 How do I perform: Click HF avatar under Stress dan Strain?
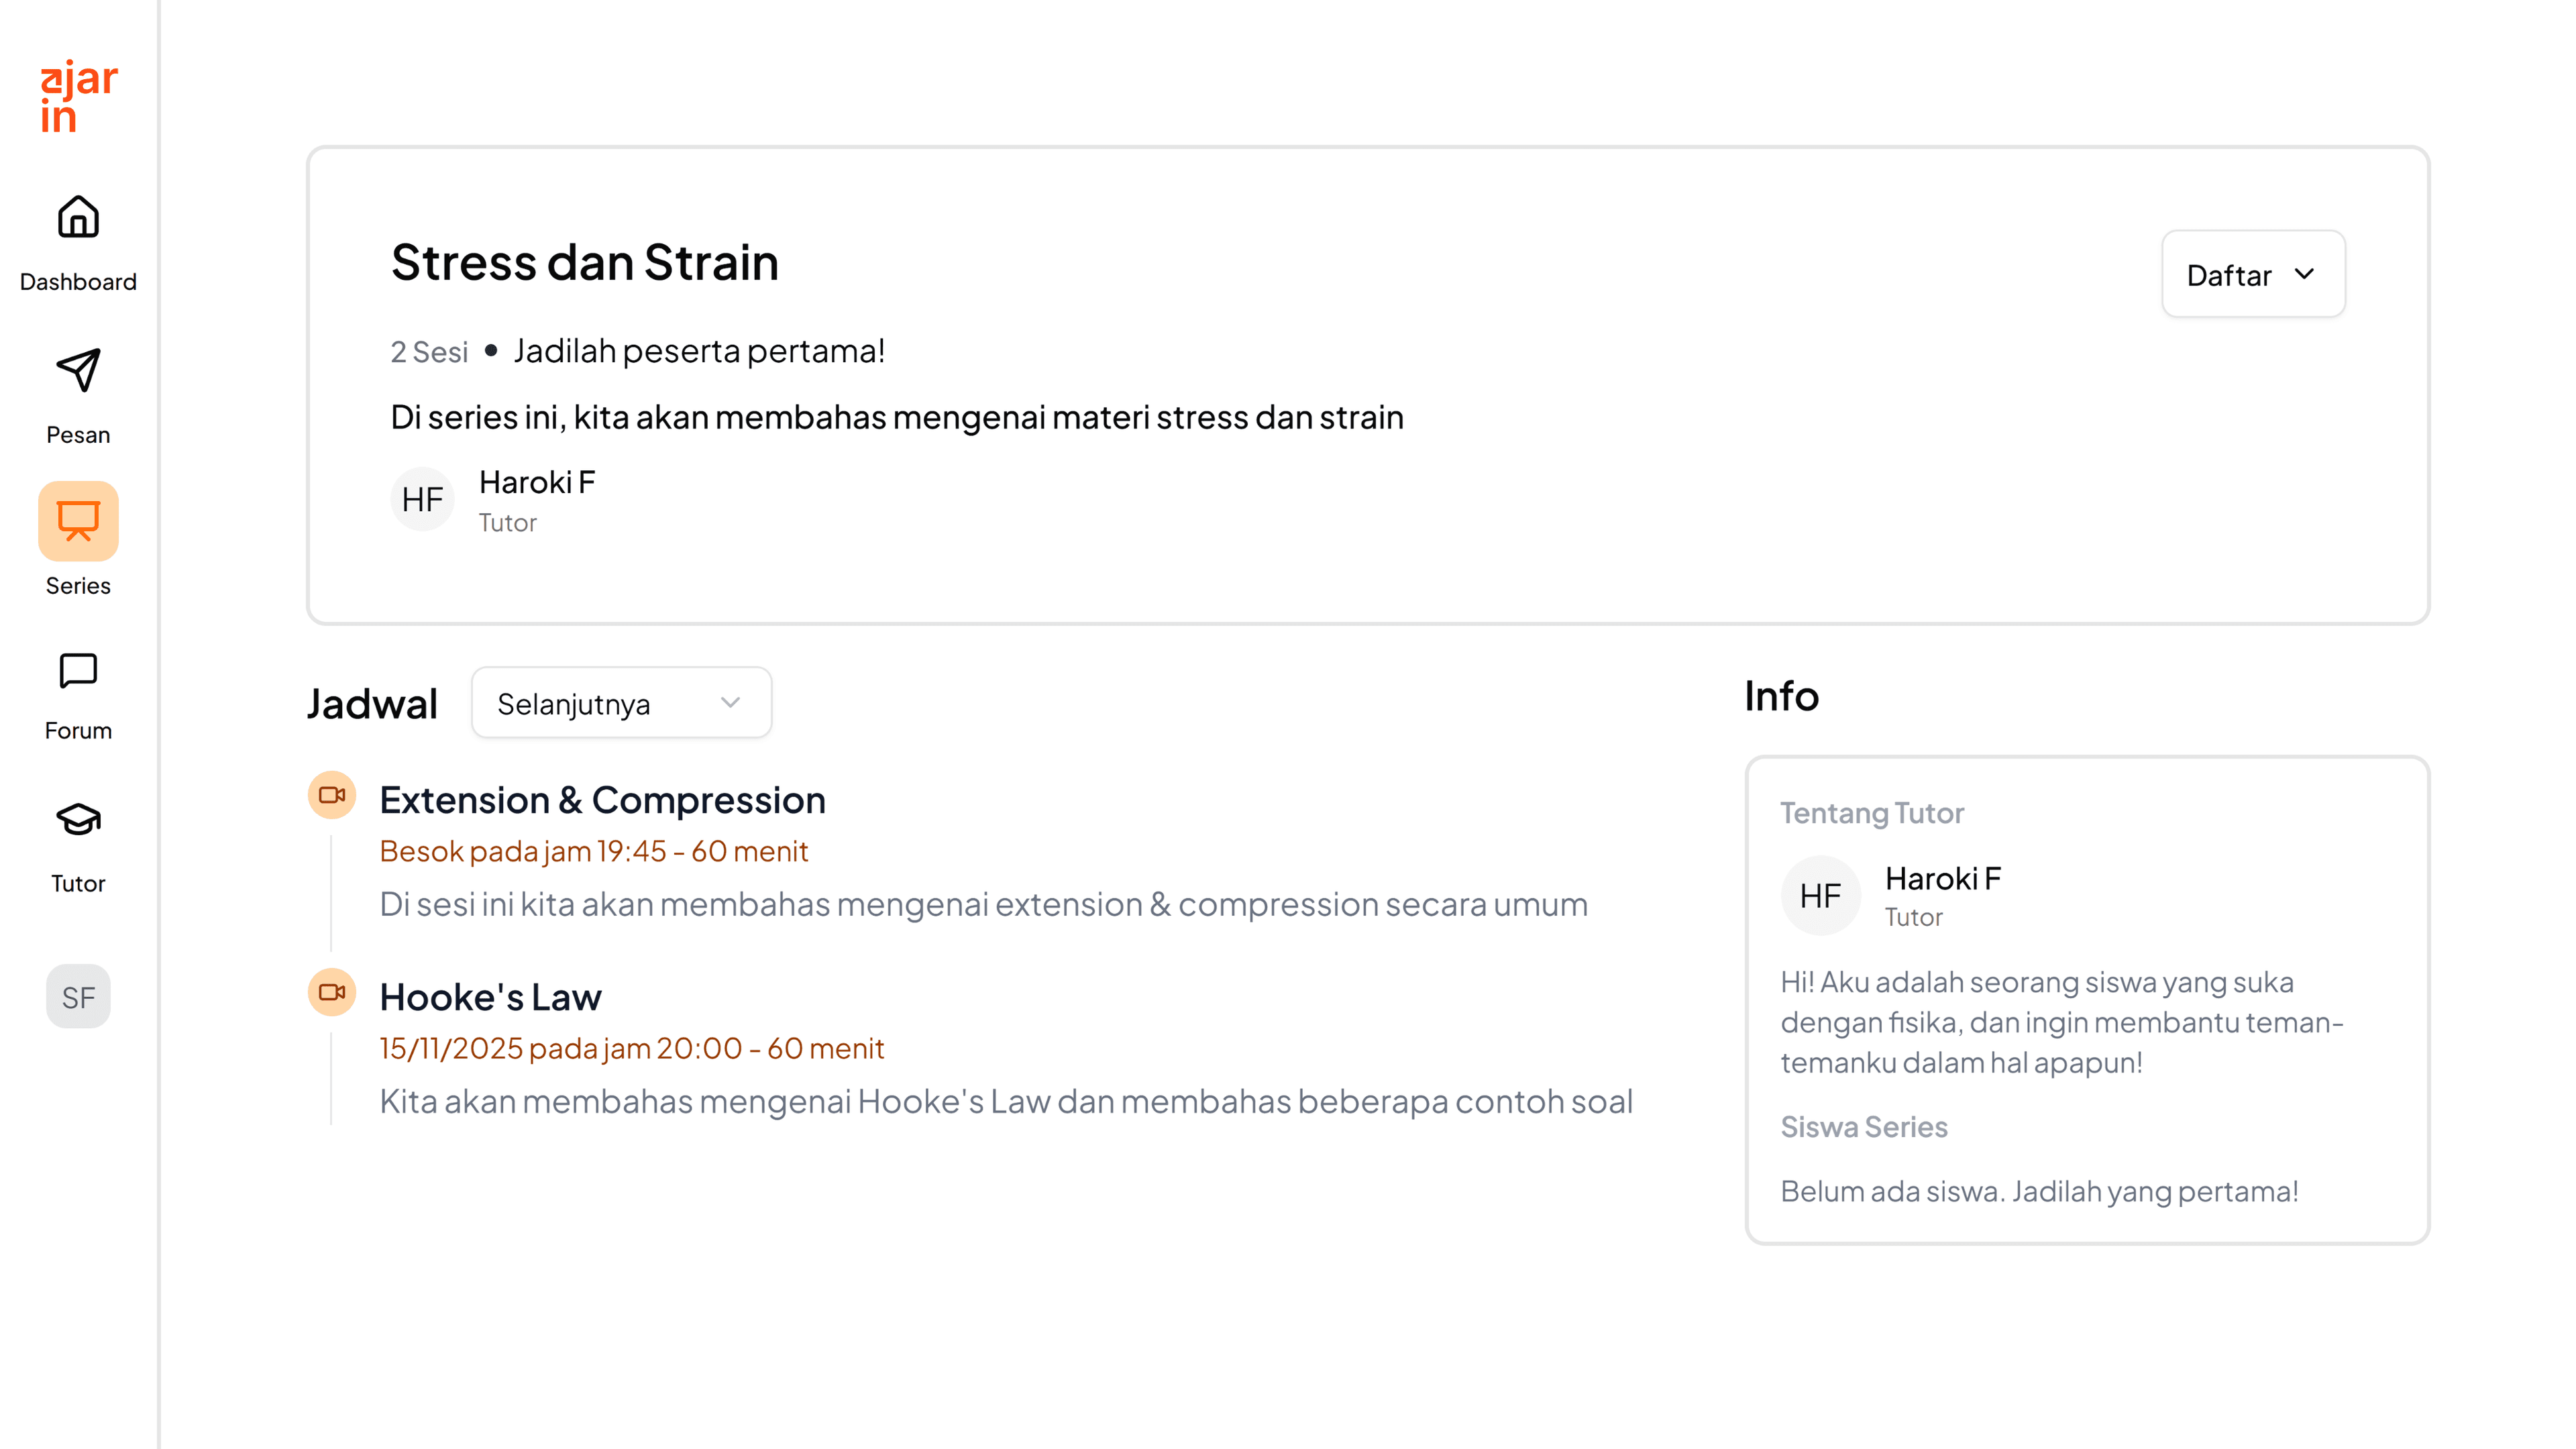click(x=422, y=500)
